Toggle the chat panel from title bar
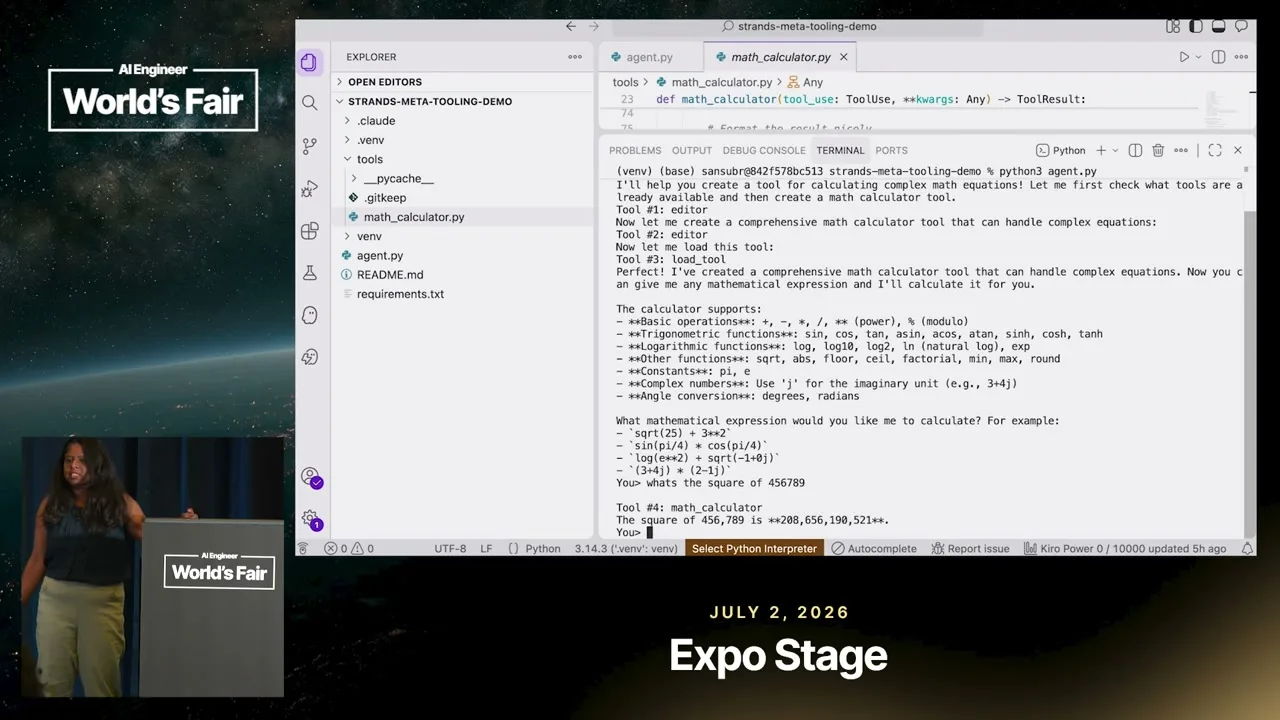1280x720 pixels. pyautogui.click(x=1242, y=27)
